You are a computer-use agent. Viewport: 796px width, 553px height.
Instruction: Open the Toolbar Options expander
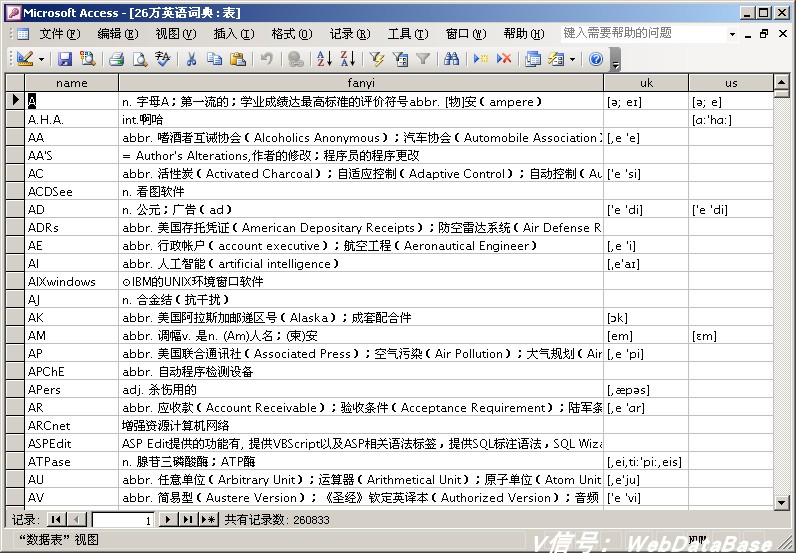[615, 59]
